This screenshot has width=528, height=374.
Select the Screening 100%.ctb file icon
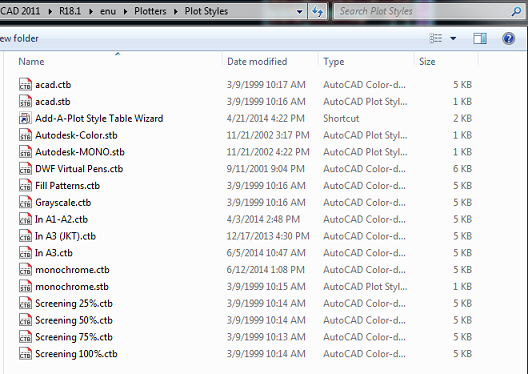click(25, 354)
